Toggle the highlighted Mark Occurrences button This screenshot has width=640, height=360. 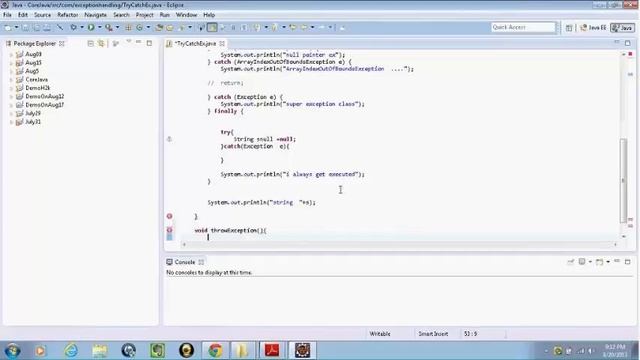pos(212,27)
